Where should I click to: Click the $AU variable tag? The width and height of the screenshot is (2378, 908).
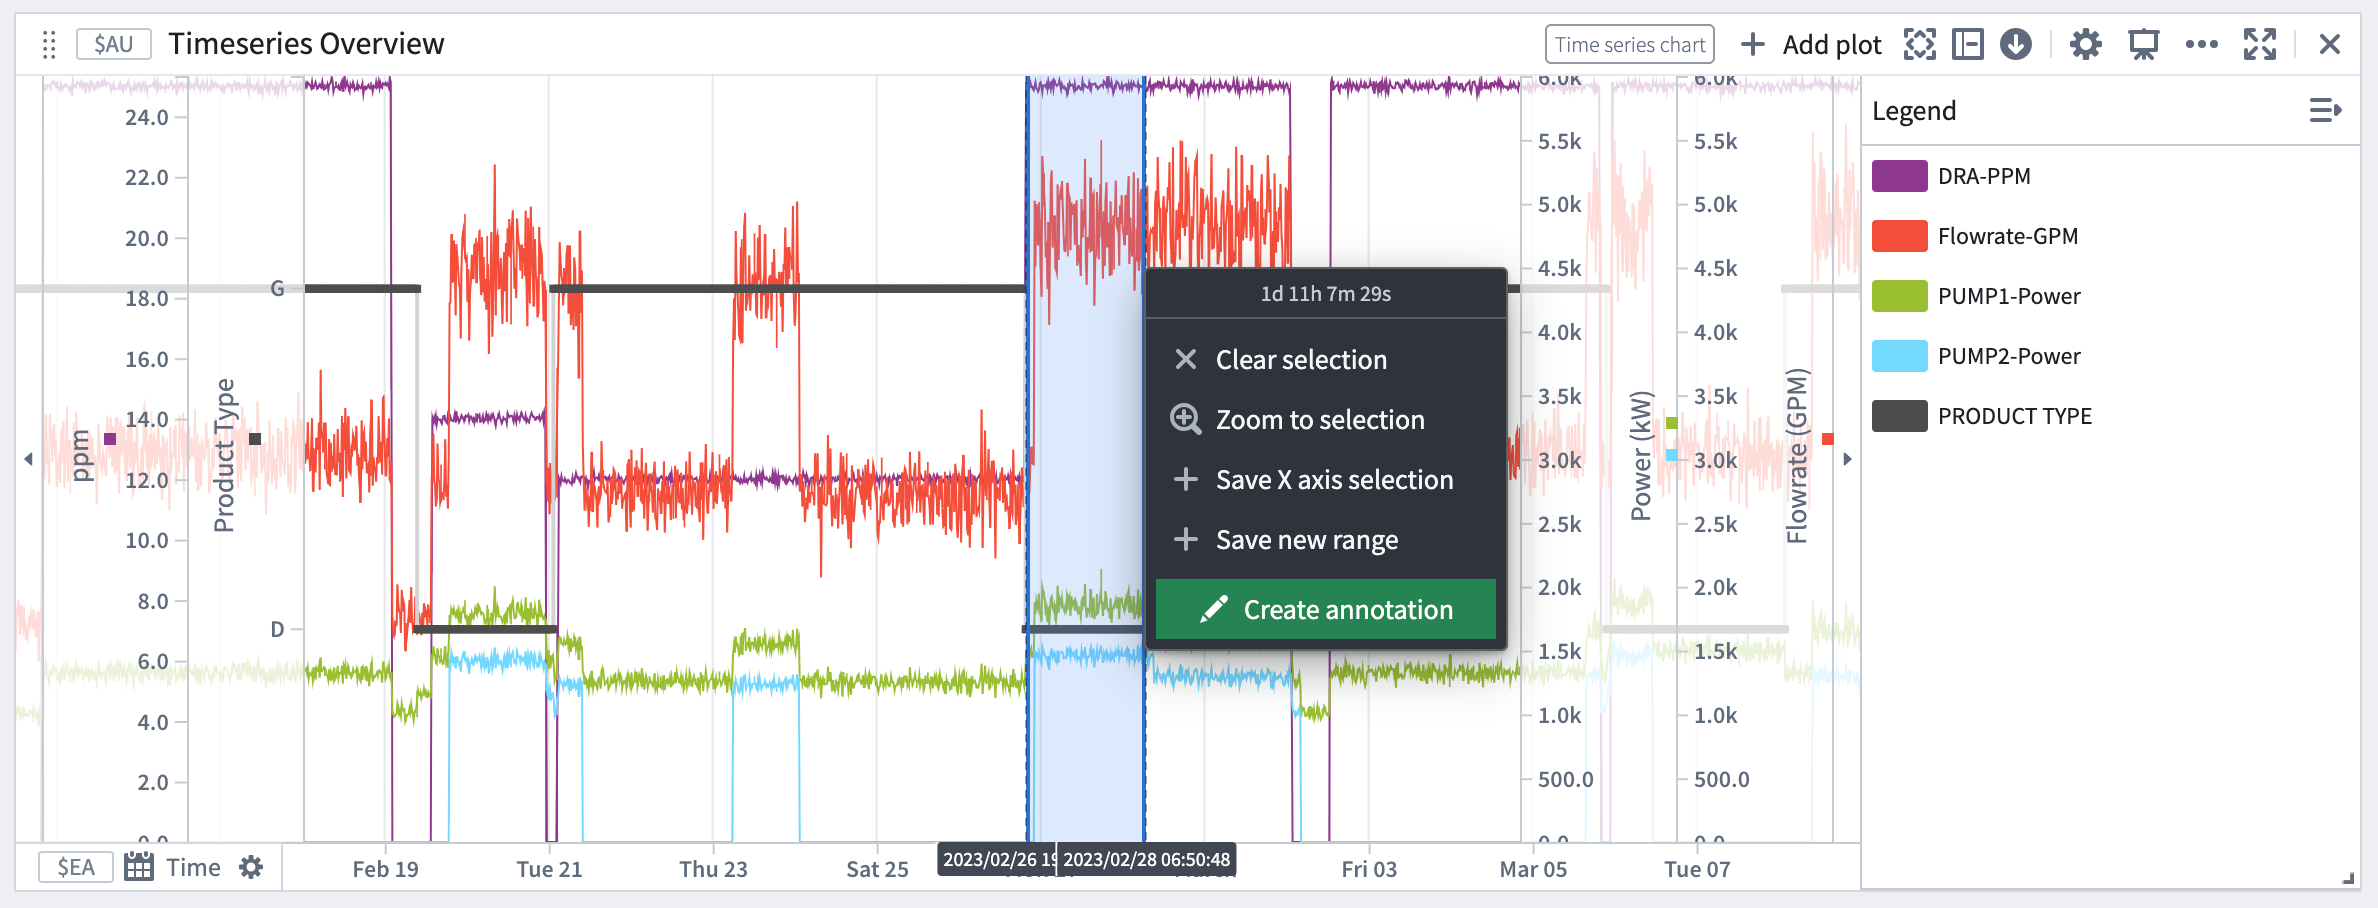[113, 44]
